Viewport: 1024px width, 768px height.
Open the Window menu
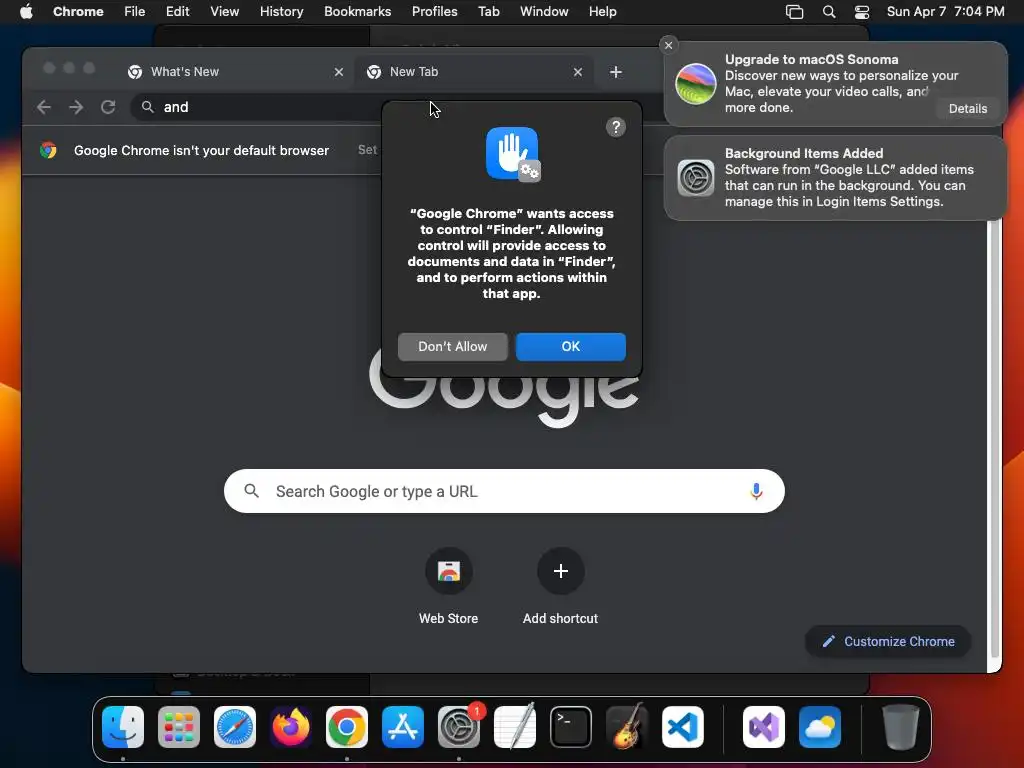pos(544,12)
